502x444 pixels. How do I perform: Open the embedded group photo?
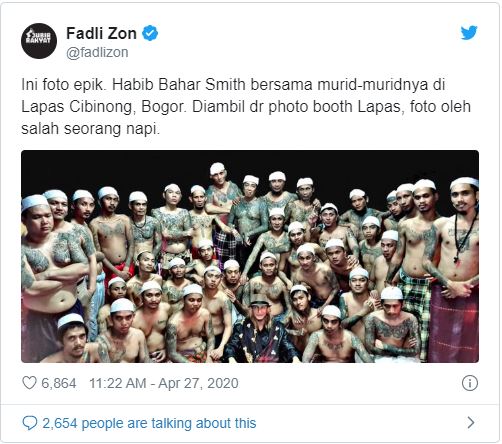click(250, 256)
